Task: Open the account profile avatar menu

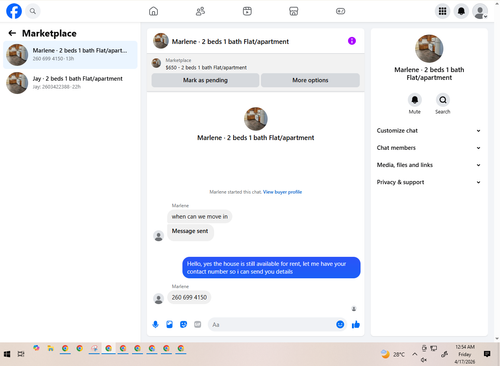Action: [480, 11]
